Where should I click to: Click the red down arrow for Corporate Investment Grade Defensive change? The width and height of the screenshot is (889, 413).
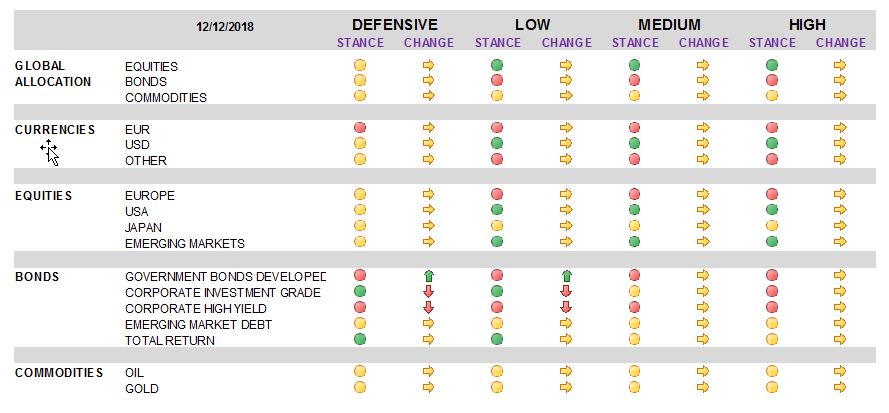coord(429,292)
